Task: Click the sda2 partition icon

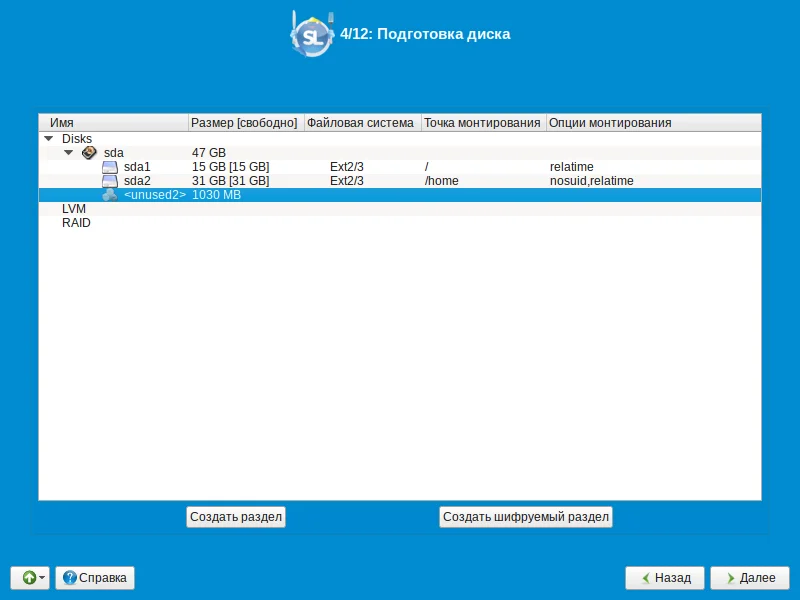Action: tap(110, 181)
